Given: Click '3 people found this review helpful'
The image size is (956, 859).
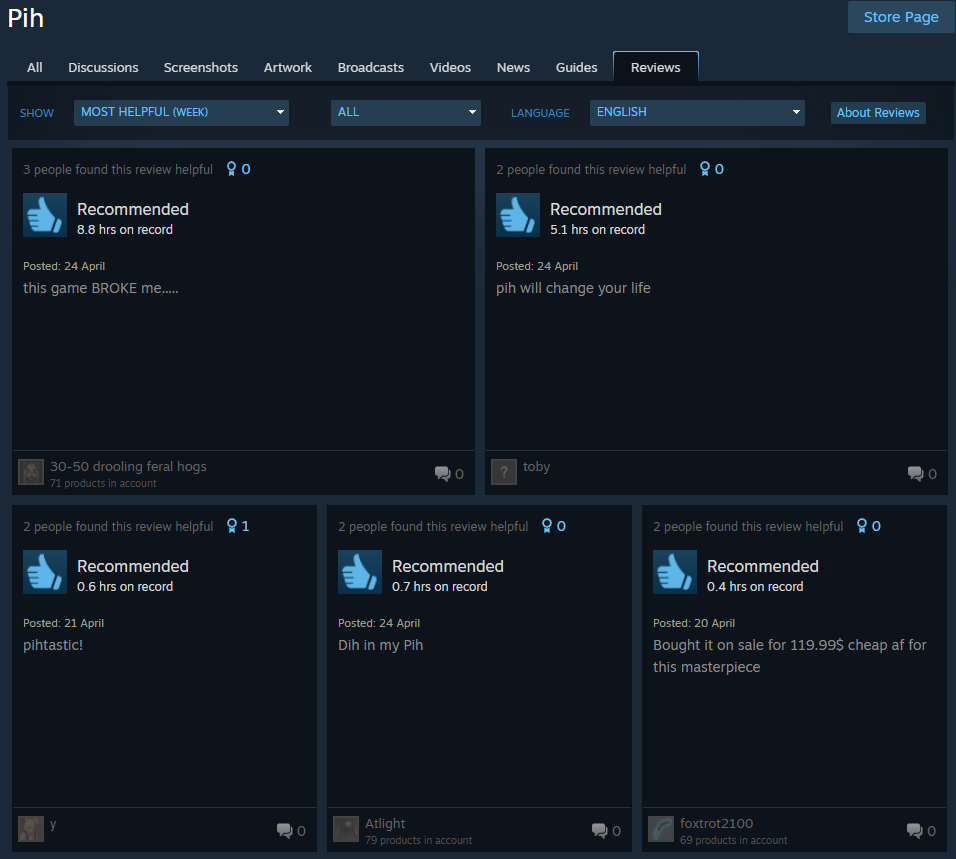Looking at the screenshot, I should [x=118, y=169].
